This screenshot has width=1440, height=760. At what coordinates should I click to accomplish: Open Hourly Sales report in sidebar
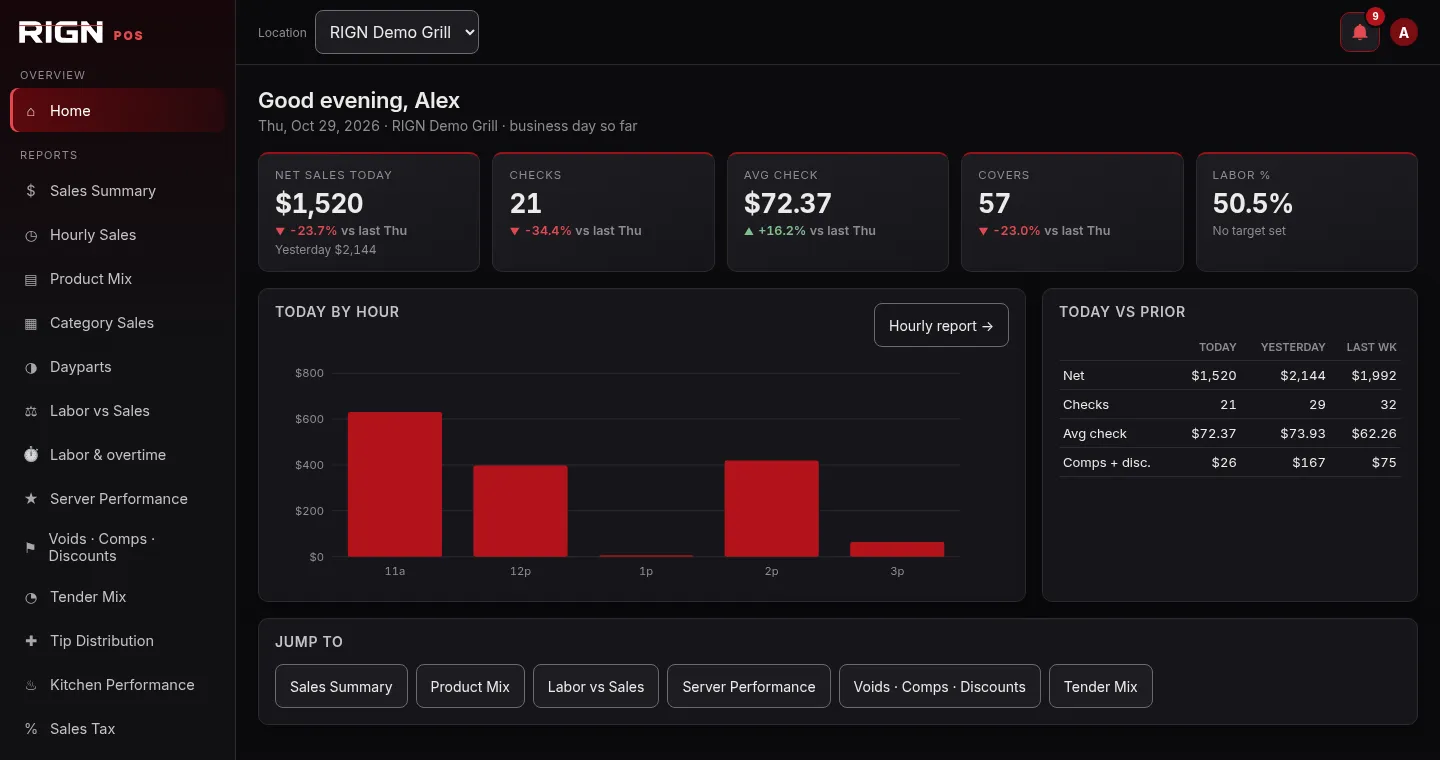(118, 235)
